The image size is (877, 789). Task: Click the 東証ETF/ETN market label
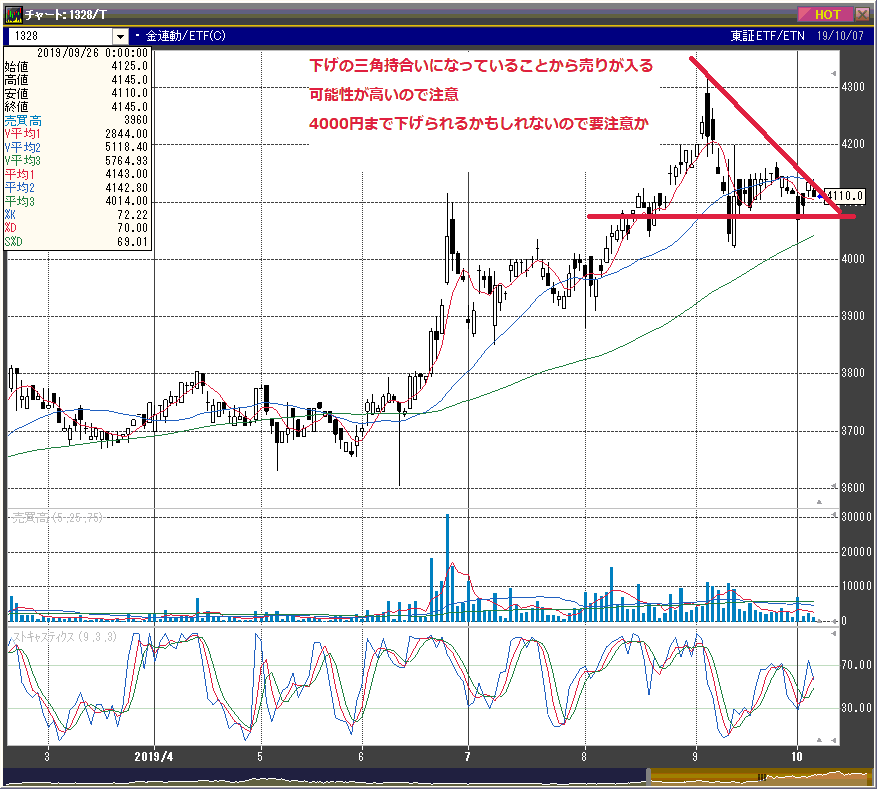point(765,36)
